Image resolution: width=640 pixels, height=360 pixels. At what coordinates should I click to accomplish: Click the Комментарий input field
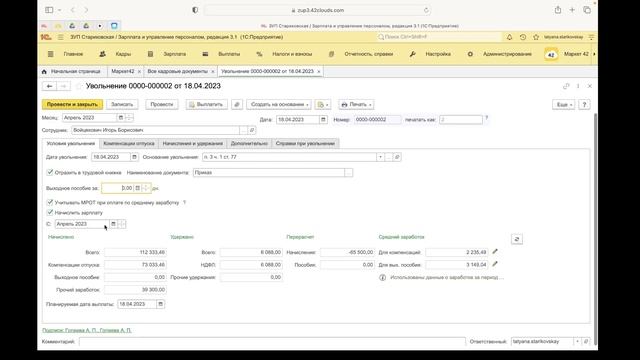point(272,341)
